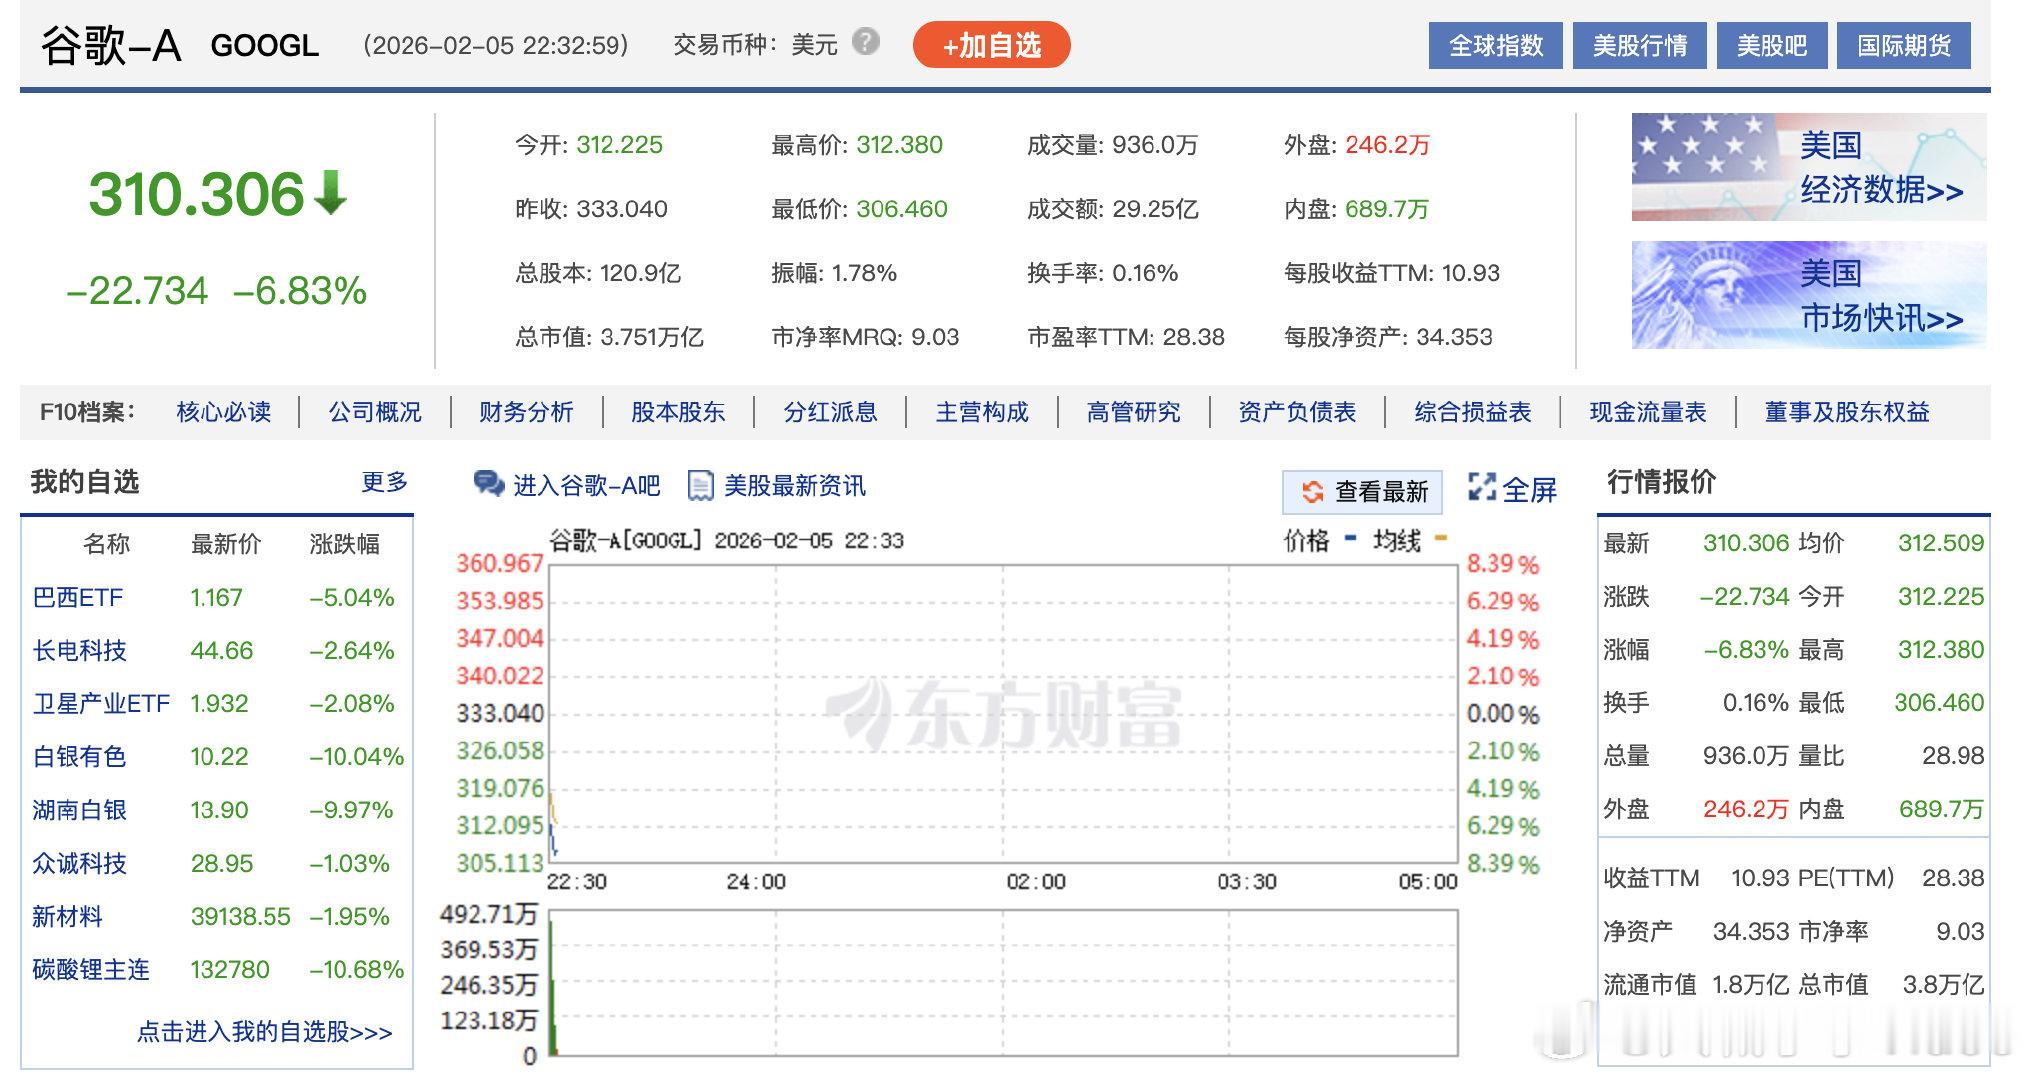Click the question mark help icon
This screenshot has height=1080, width=2034.
tap(866, 42)
